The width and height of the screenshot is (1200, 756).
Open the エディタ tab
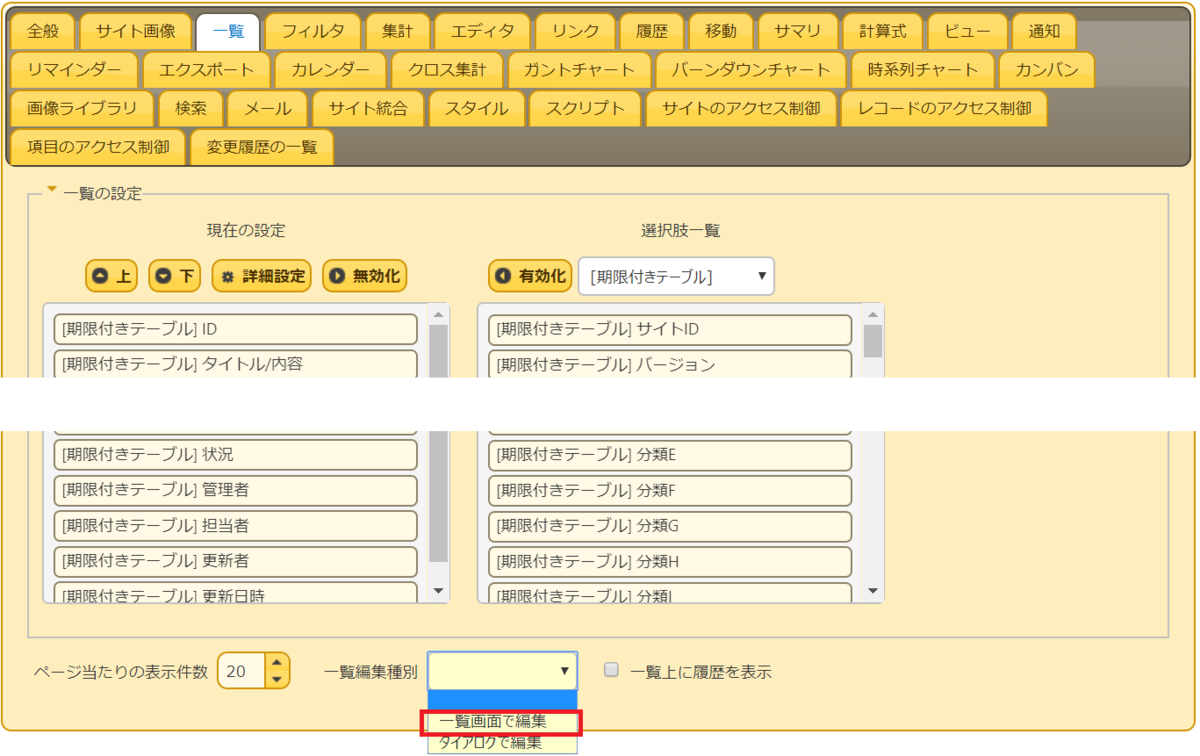(x=482, y=31)
